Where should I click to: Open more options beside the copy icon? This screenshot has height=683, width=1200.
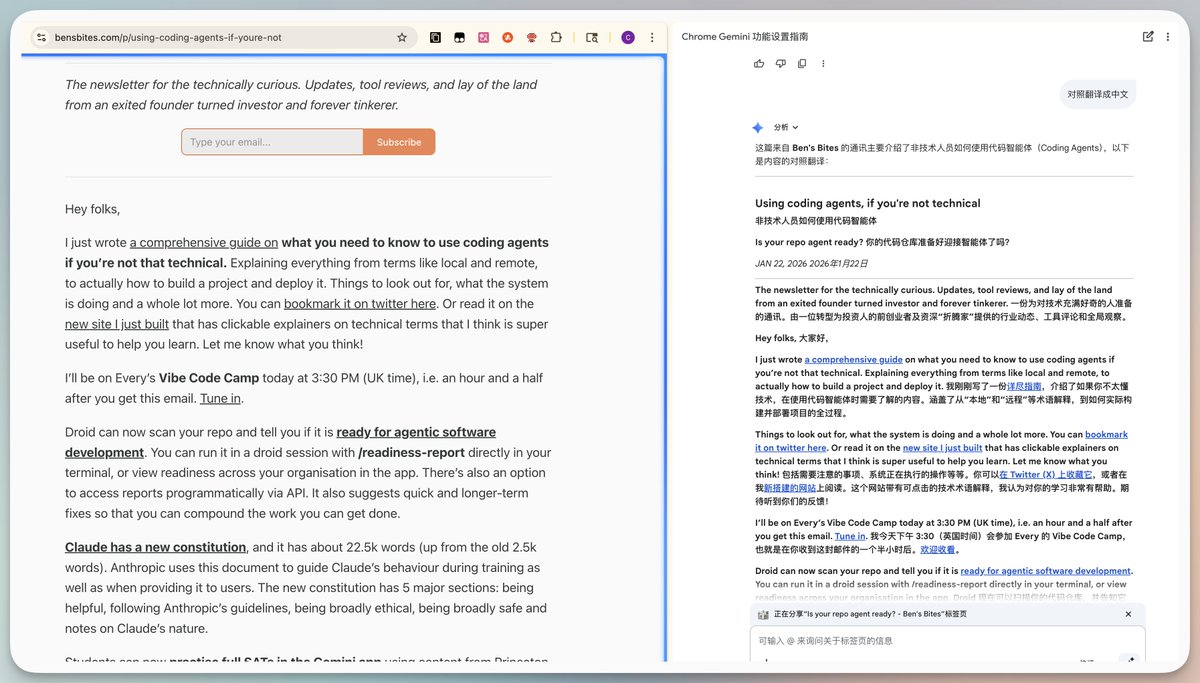pyautogui.click(x=823, y=64)
